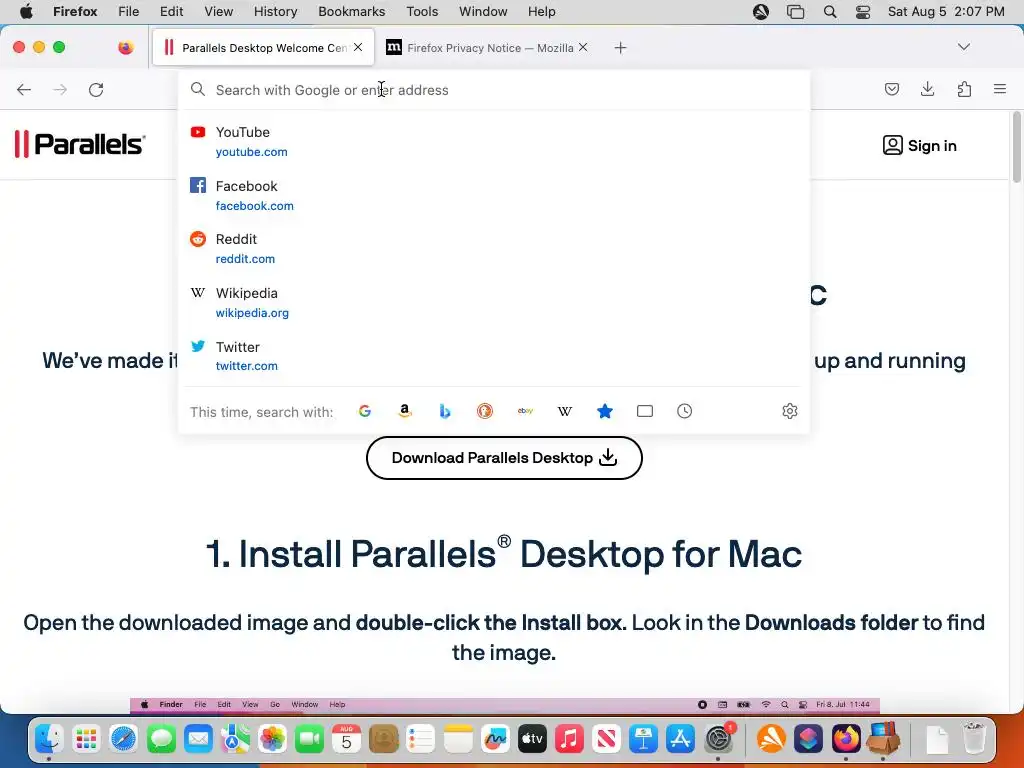Search this time with Amazon
The width and height of the screenshot is (1024, 768).
click(x=405, y=411)
